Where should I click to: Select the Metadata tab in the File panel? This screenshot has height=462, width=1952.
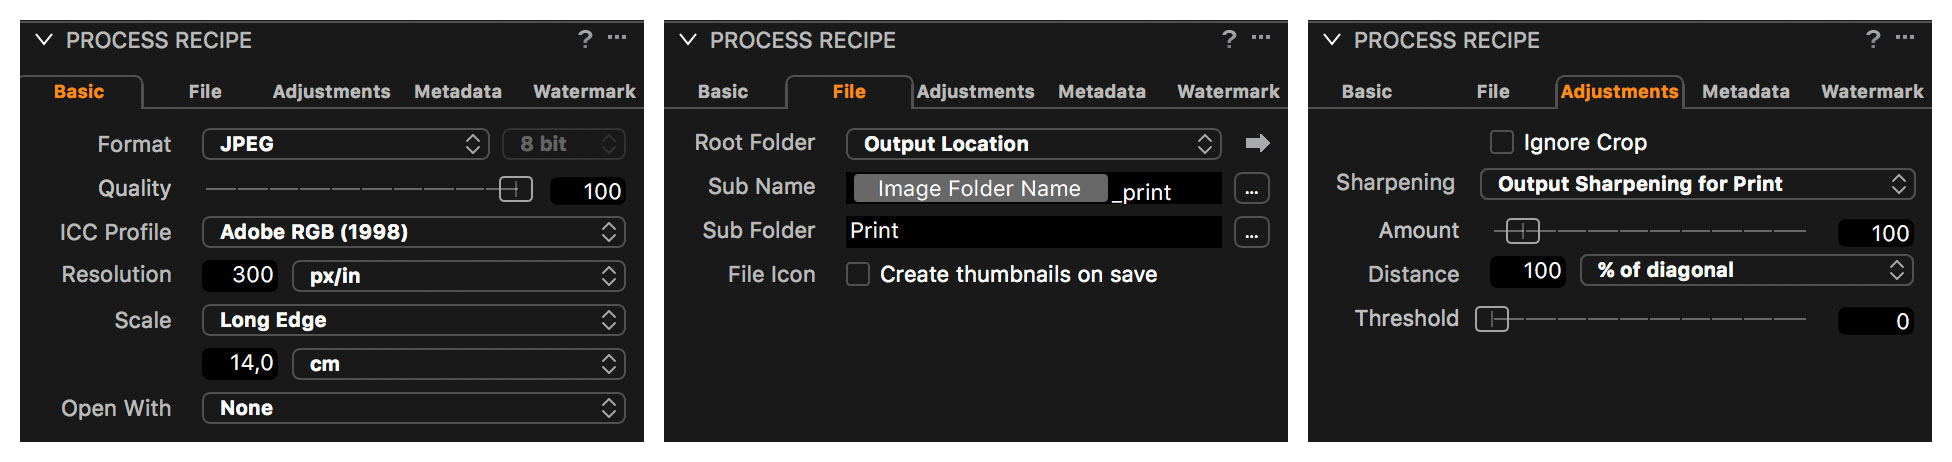[1102, 91]
